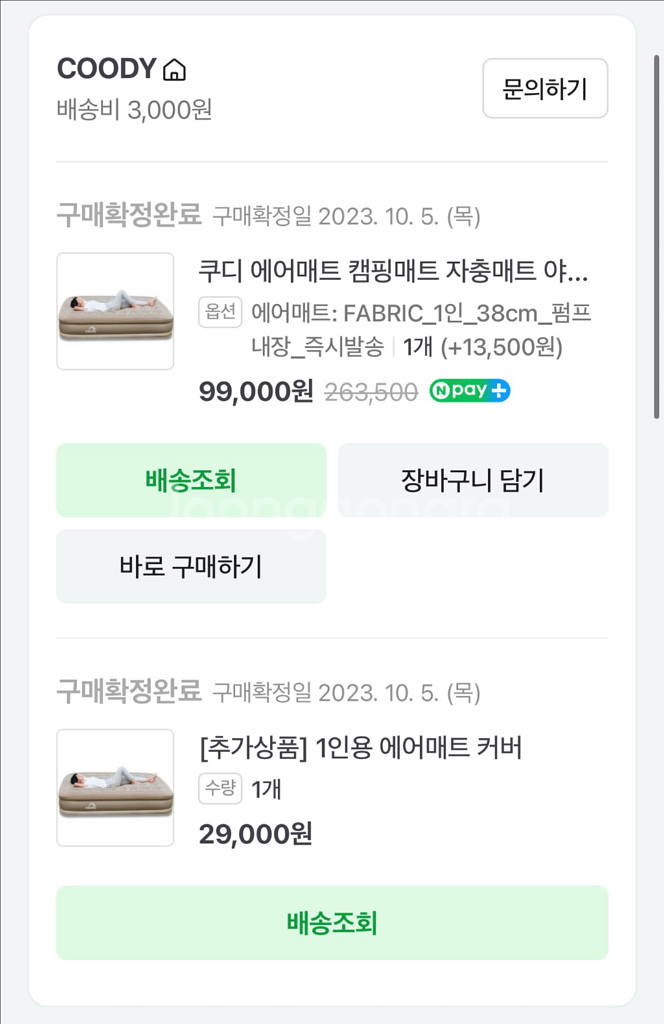Open the COODY store name
Viewport: 664px width, 1024px height.
(x=107, y=69)
